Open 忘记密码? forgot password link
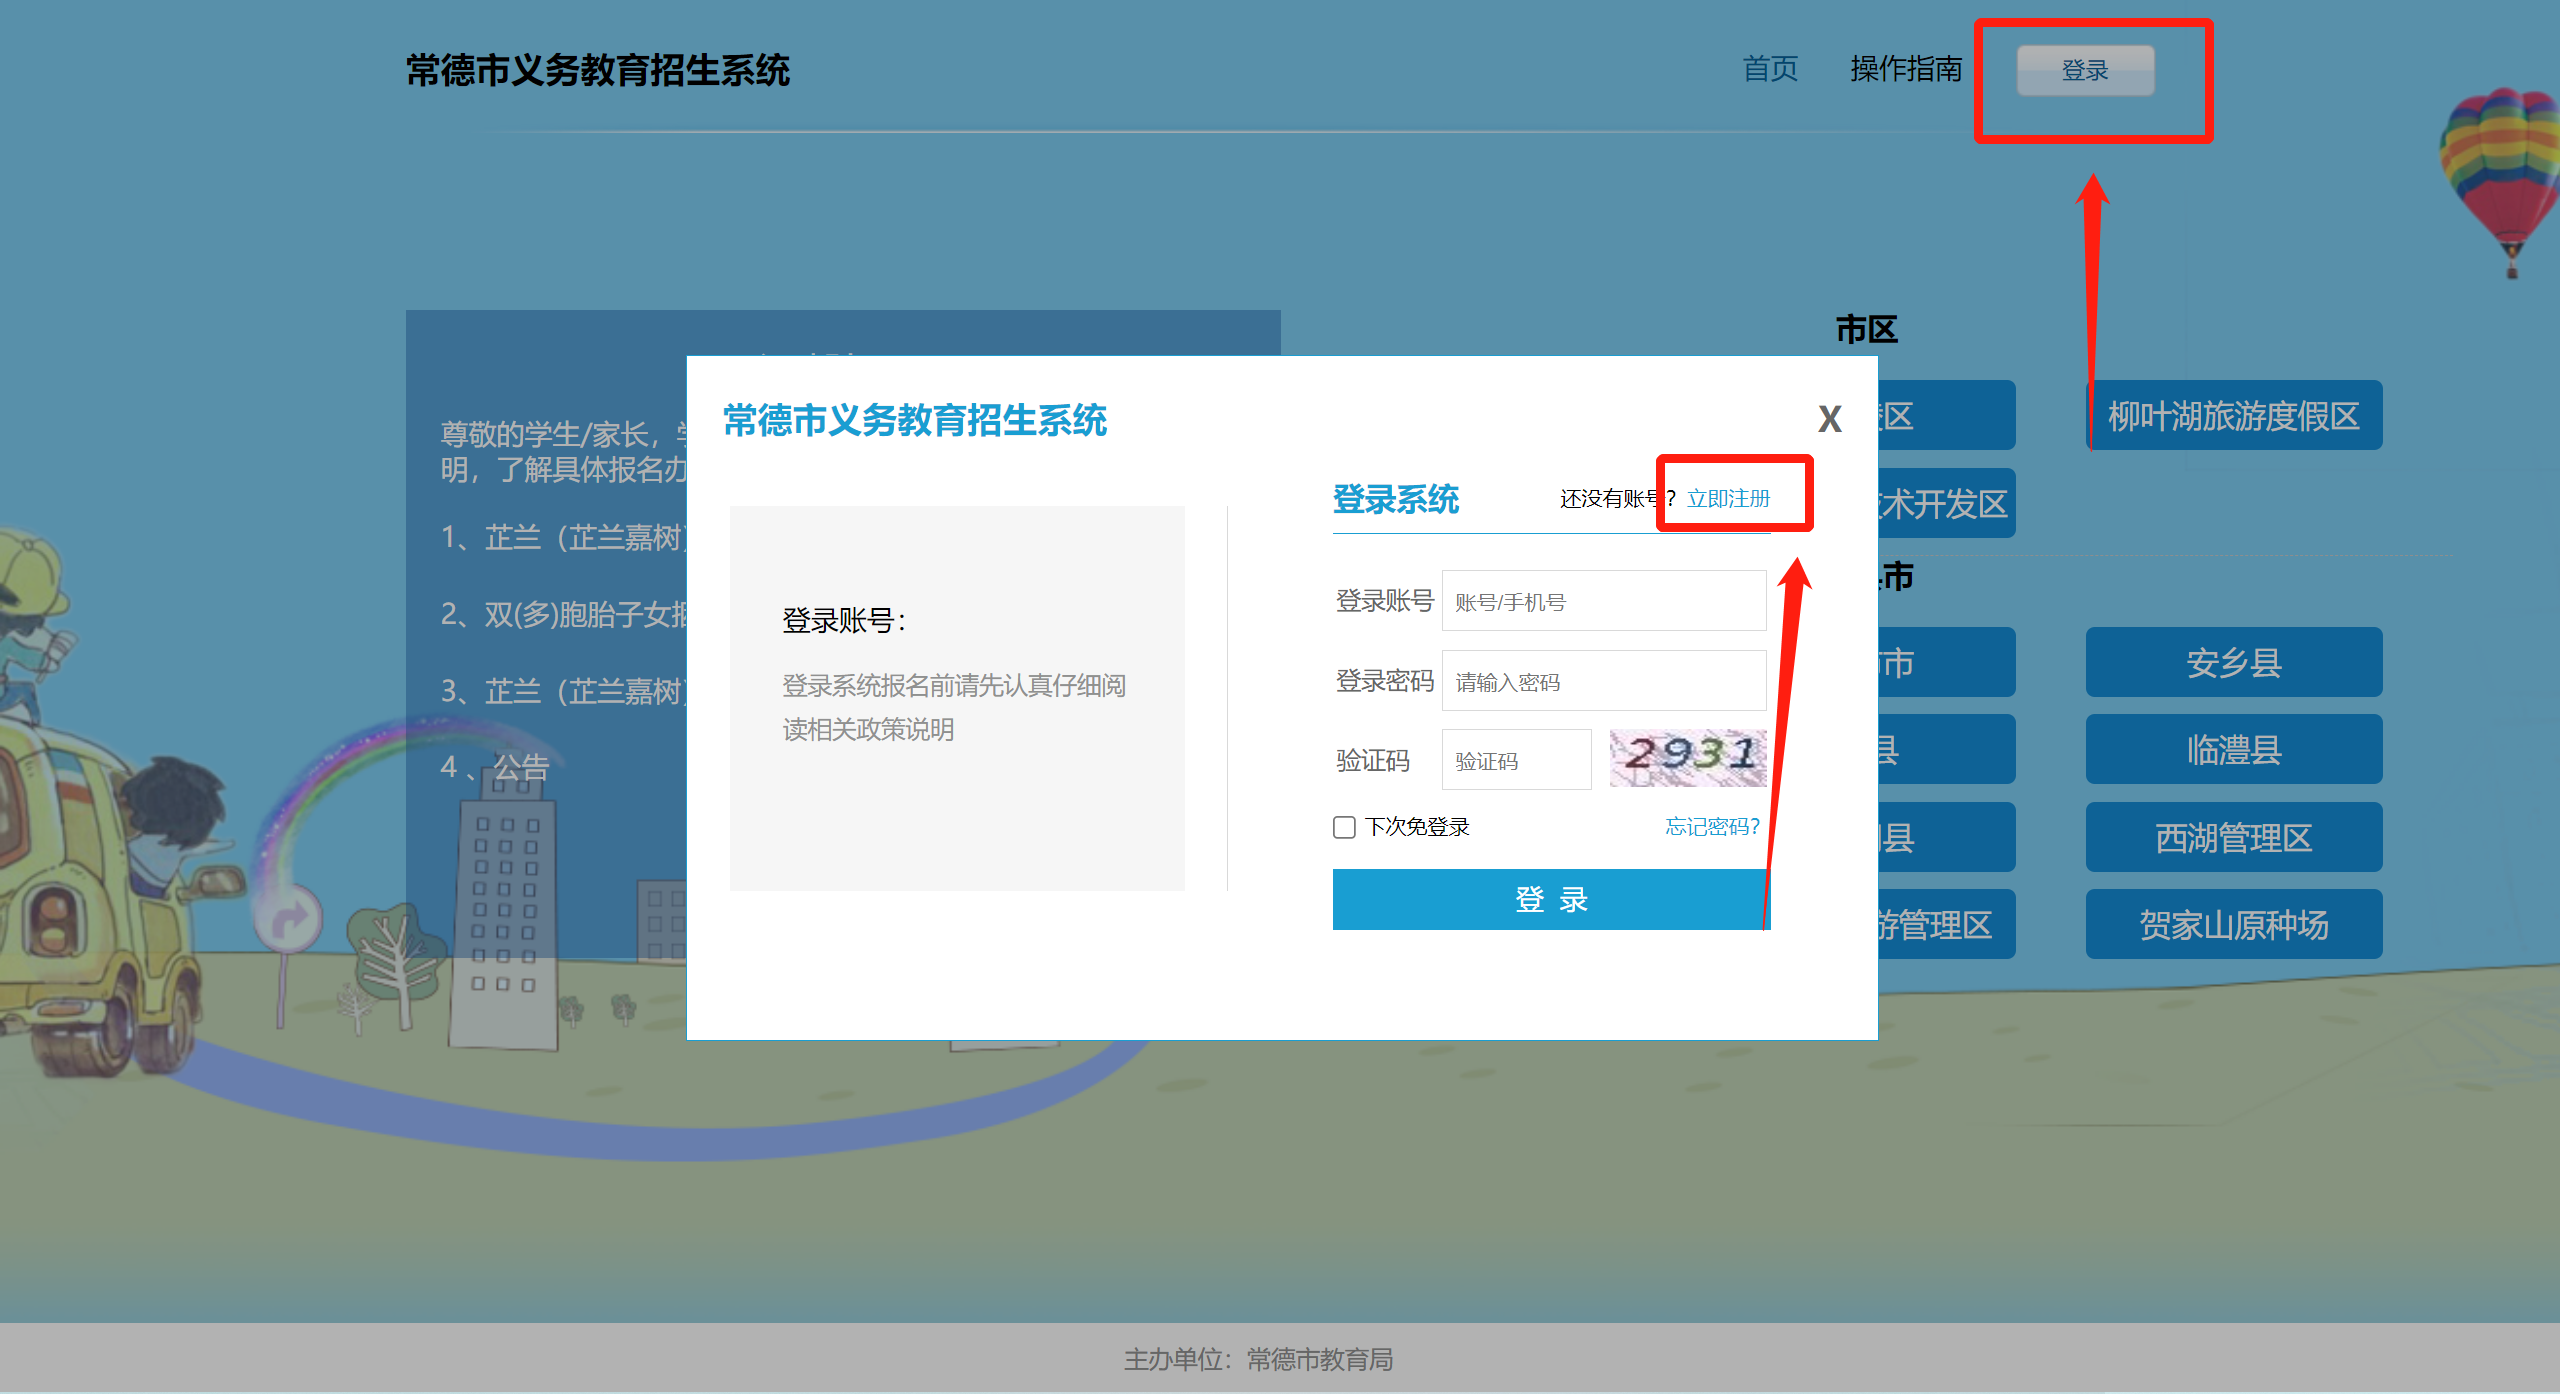2560x1394 pixels. [x=1711, y=826]
